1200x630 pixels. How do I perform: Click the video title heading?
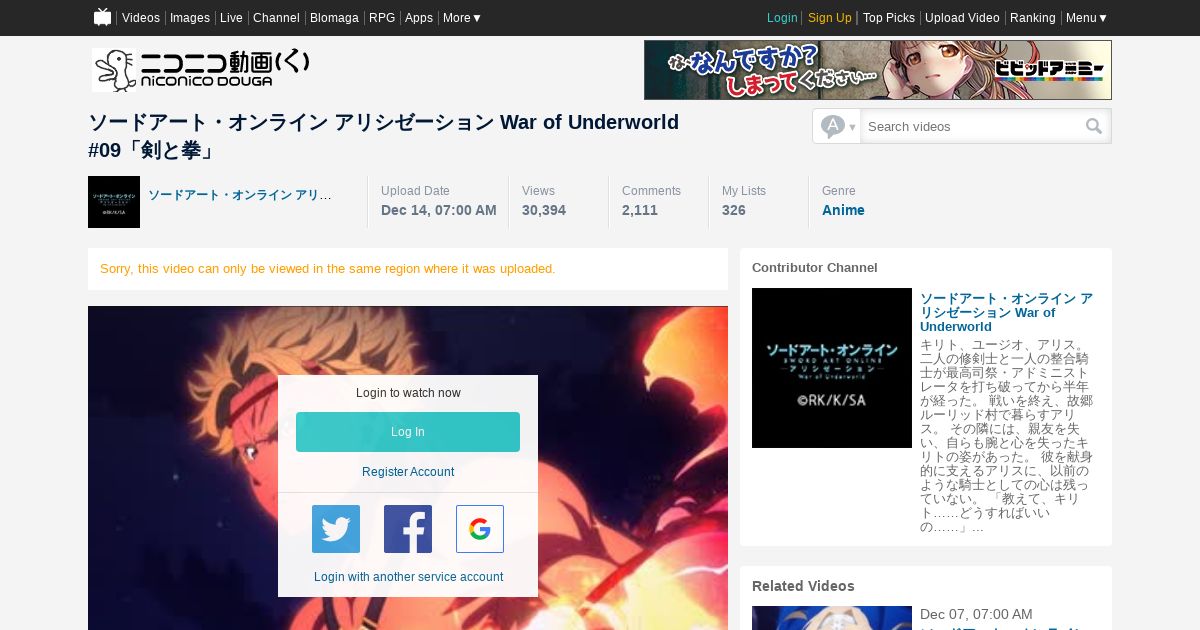point(384,136)
